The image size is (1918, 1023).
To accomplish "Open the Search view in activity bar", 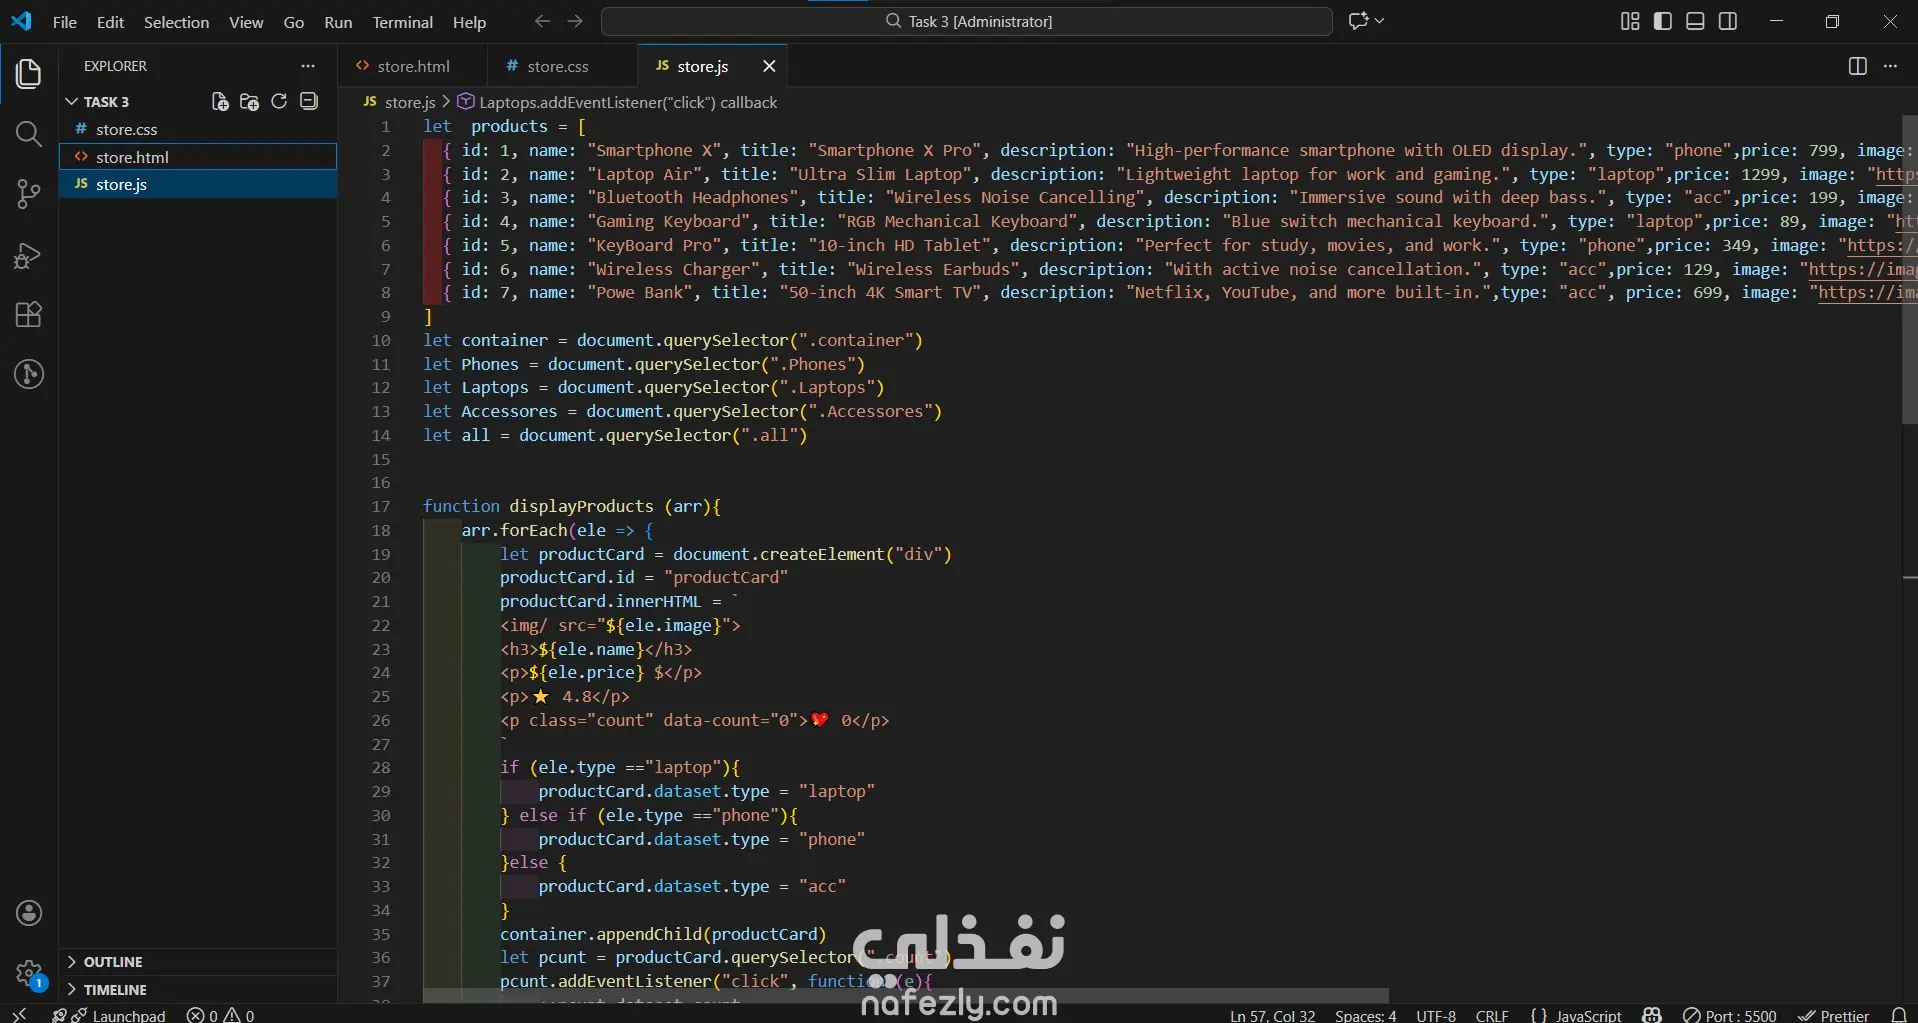I will [29, 134].
